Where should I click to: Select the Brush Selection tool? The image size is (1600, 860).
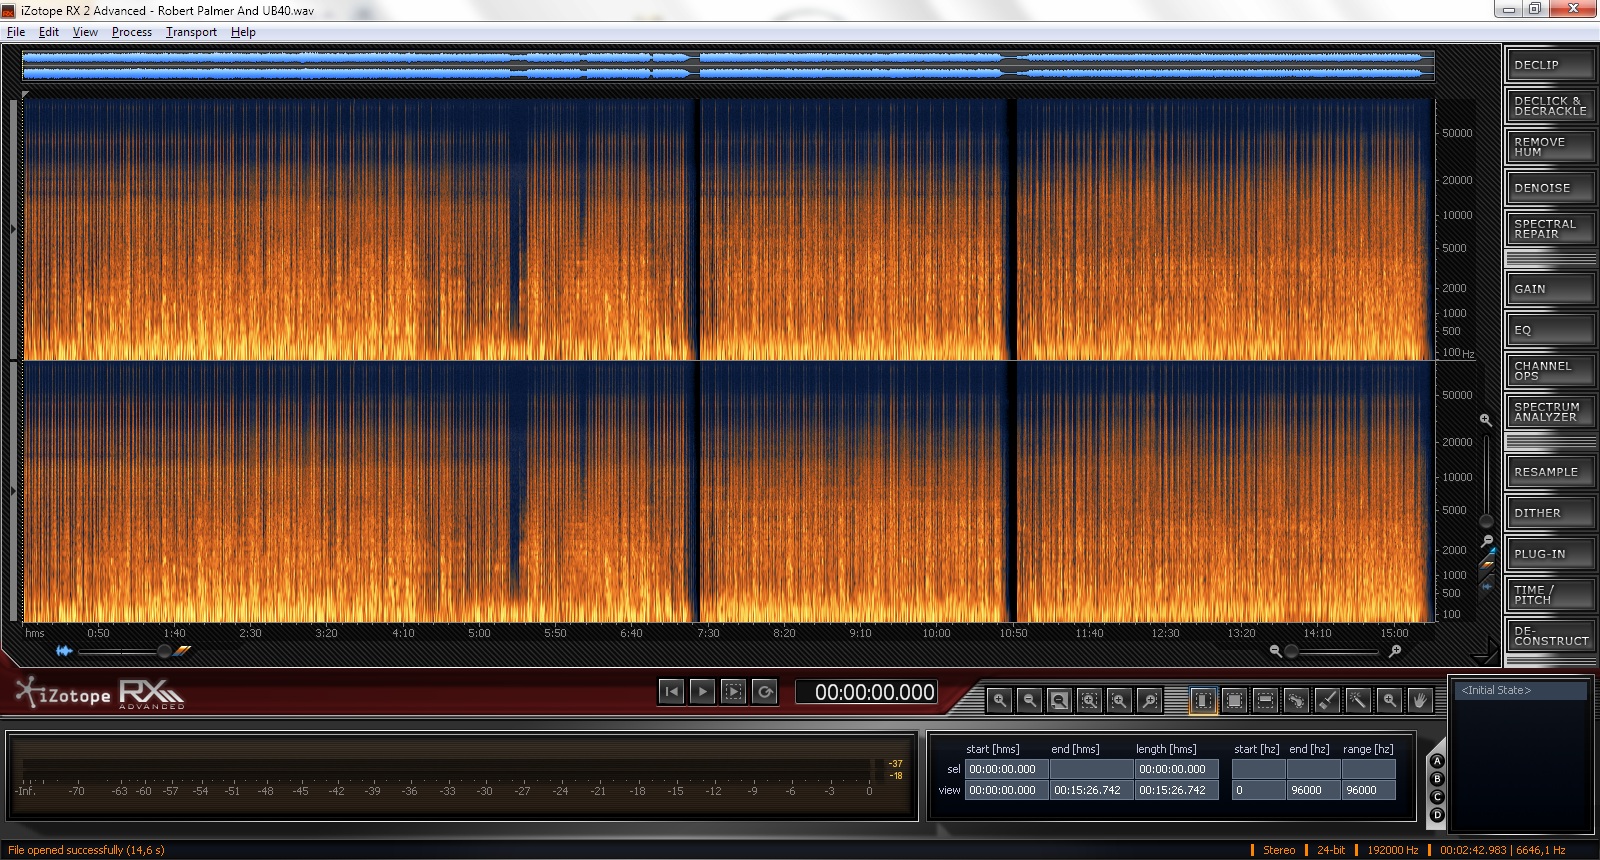click(x=1327, y=701)
